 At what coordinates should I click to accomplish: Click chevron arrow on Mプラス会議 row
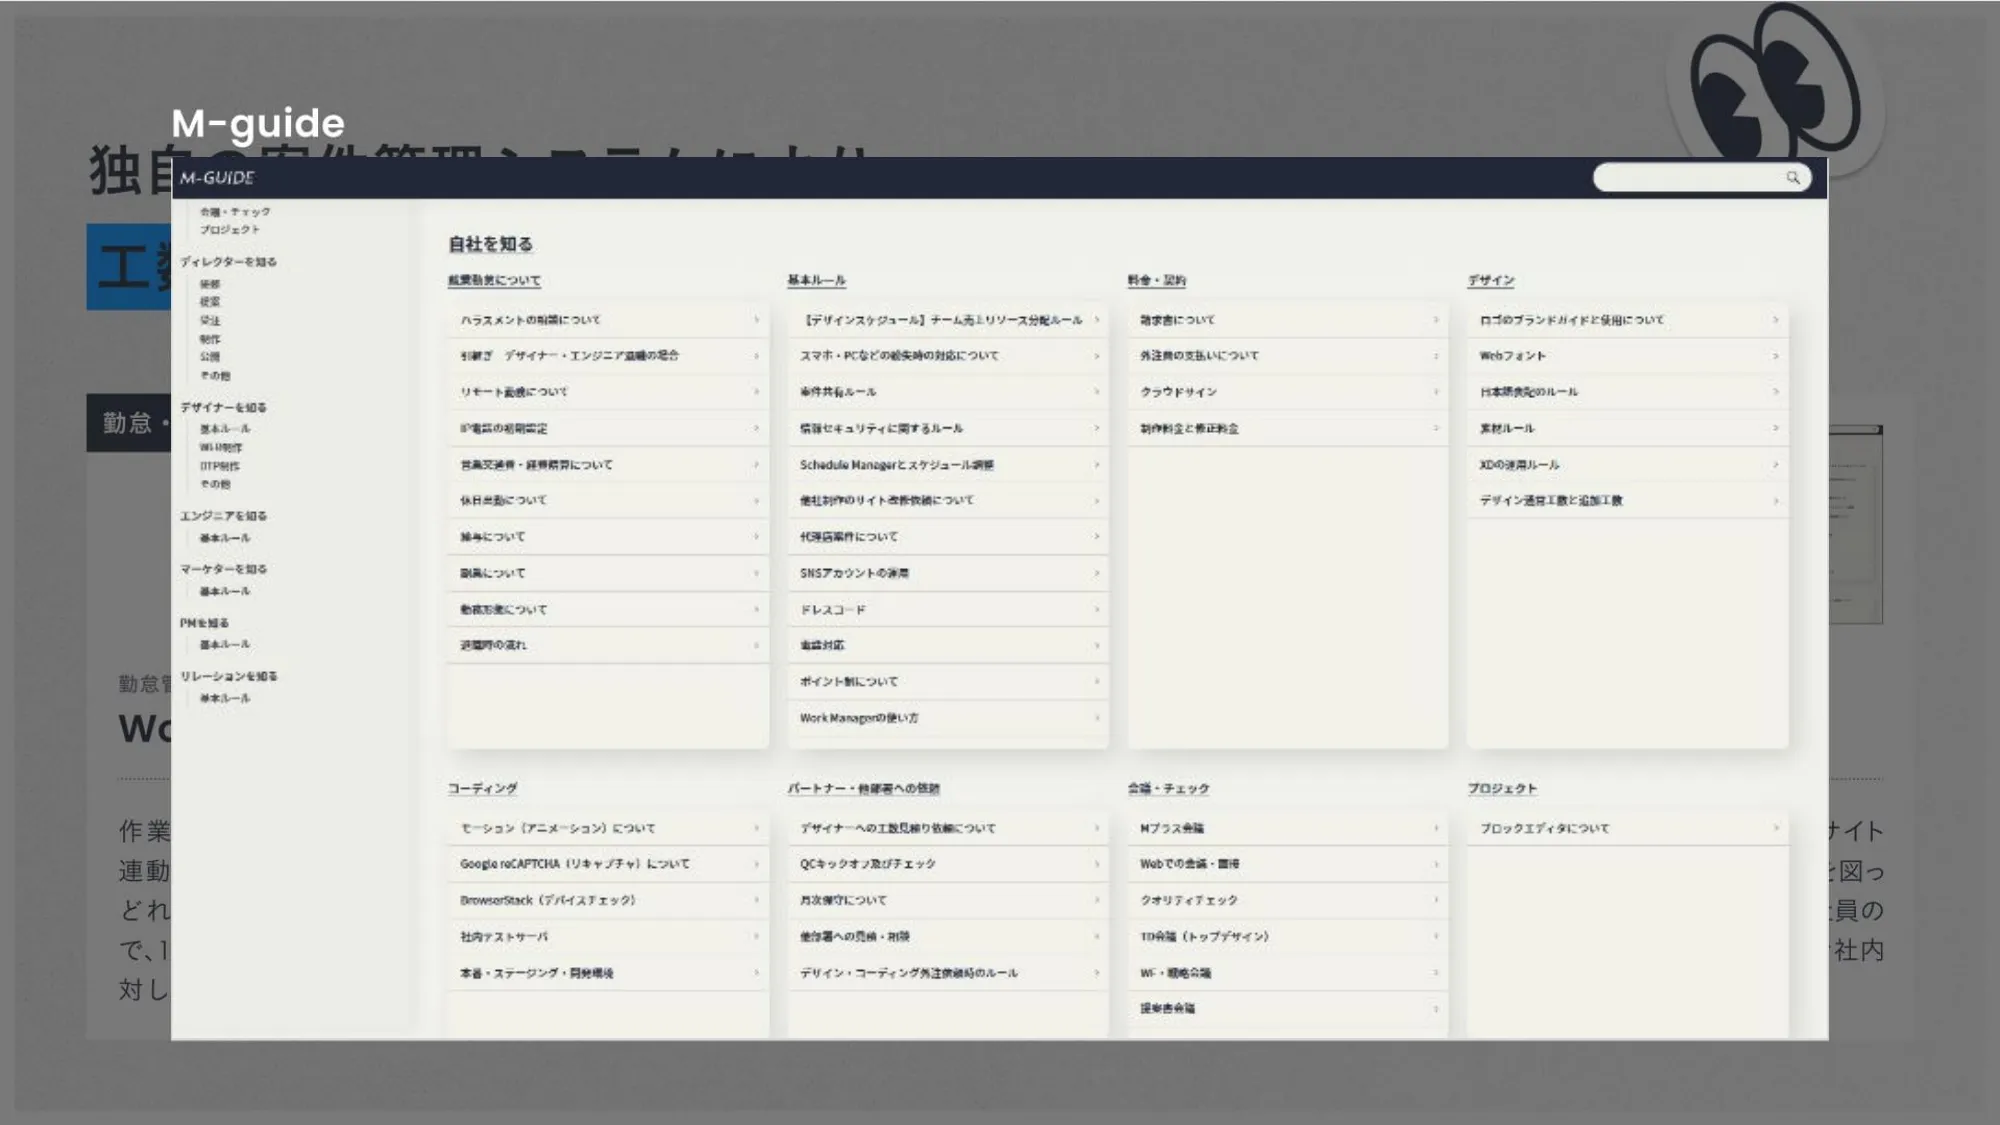click(1436, 828)
